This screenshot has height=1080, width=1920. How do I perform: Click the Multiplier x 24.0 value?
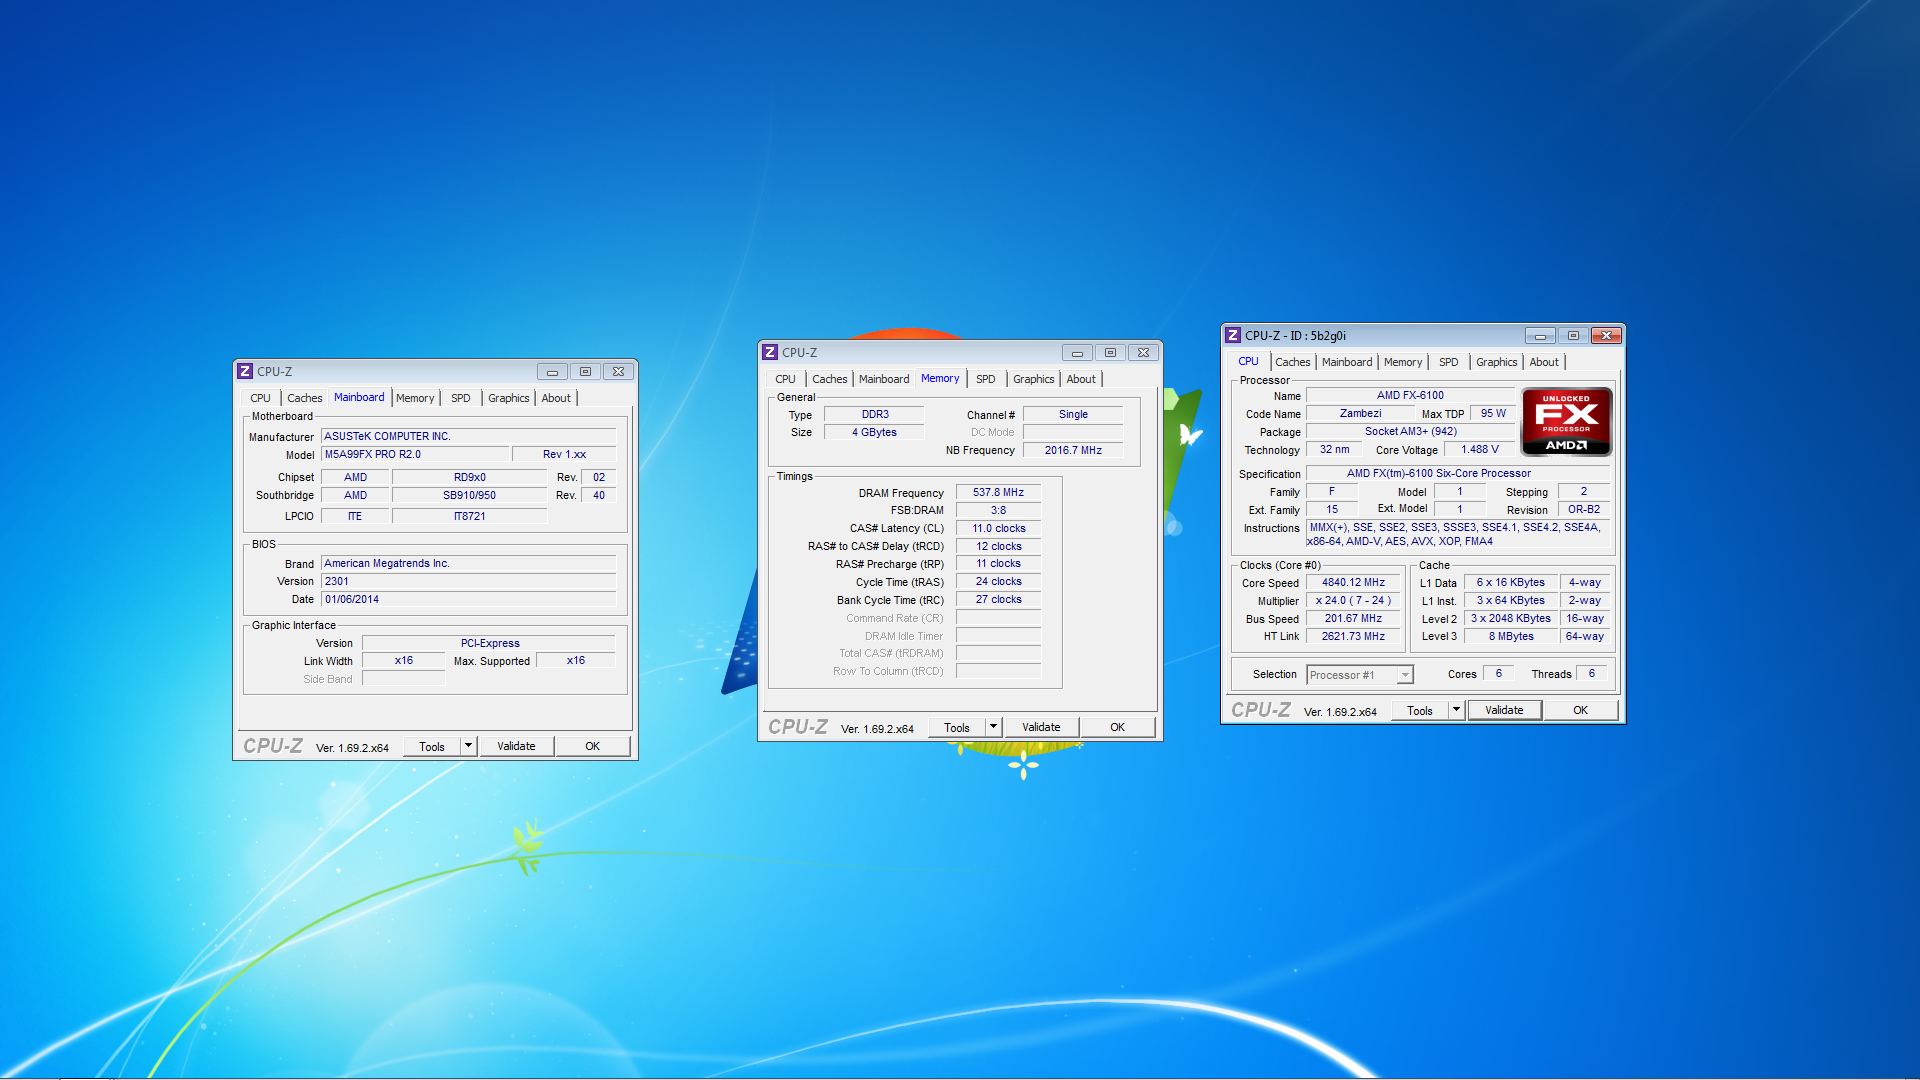1353,600
